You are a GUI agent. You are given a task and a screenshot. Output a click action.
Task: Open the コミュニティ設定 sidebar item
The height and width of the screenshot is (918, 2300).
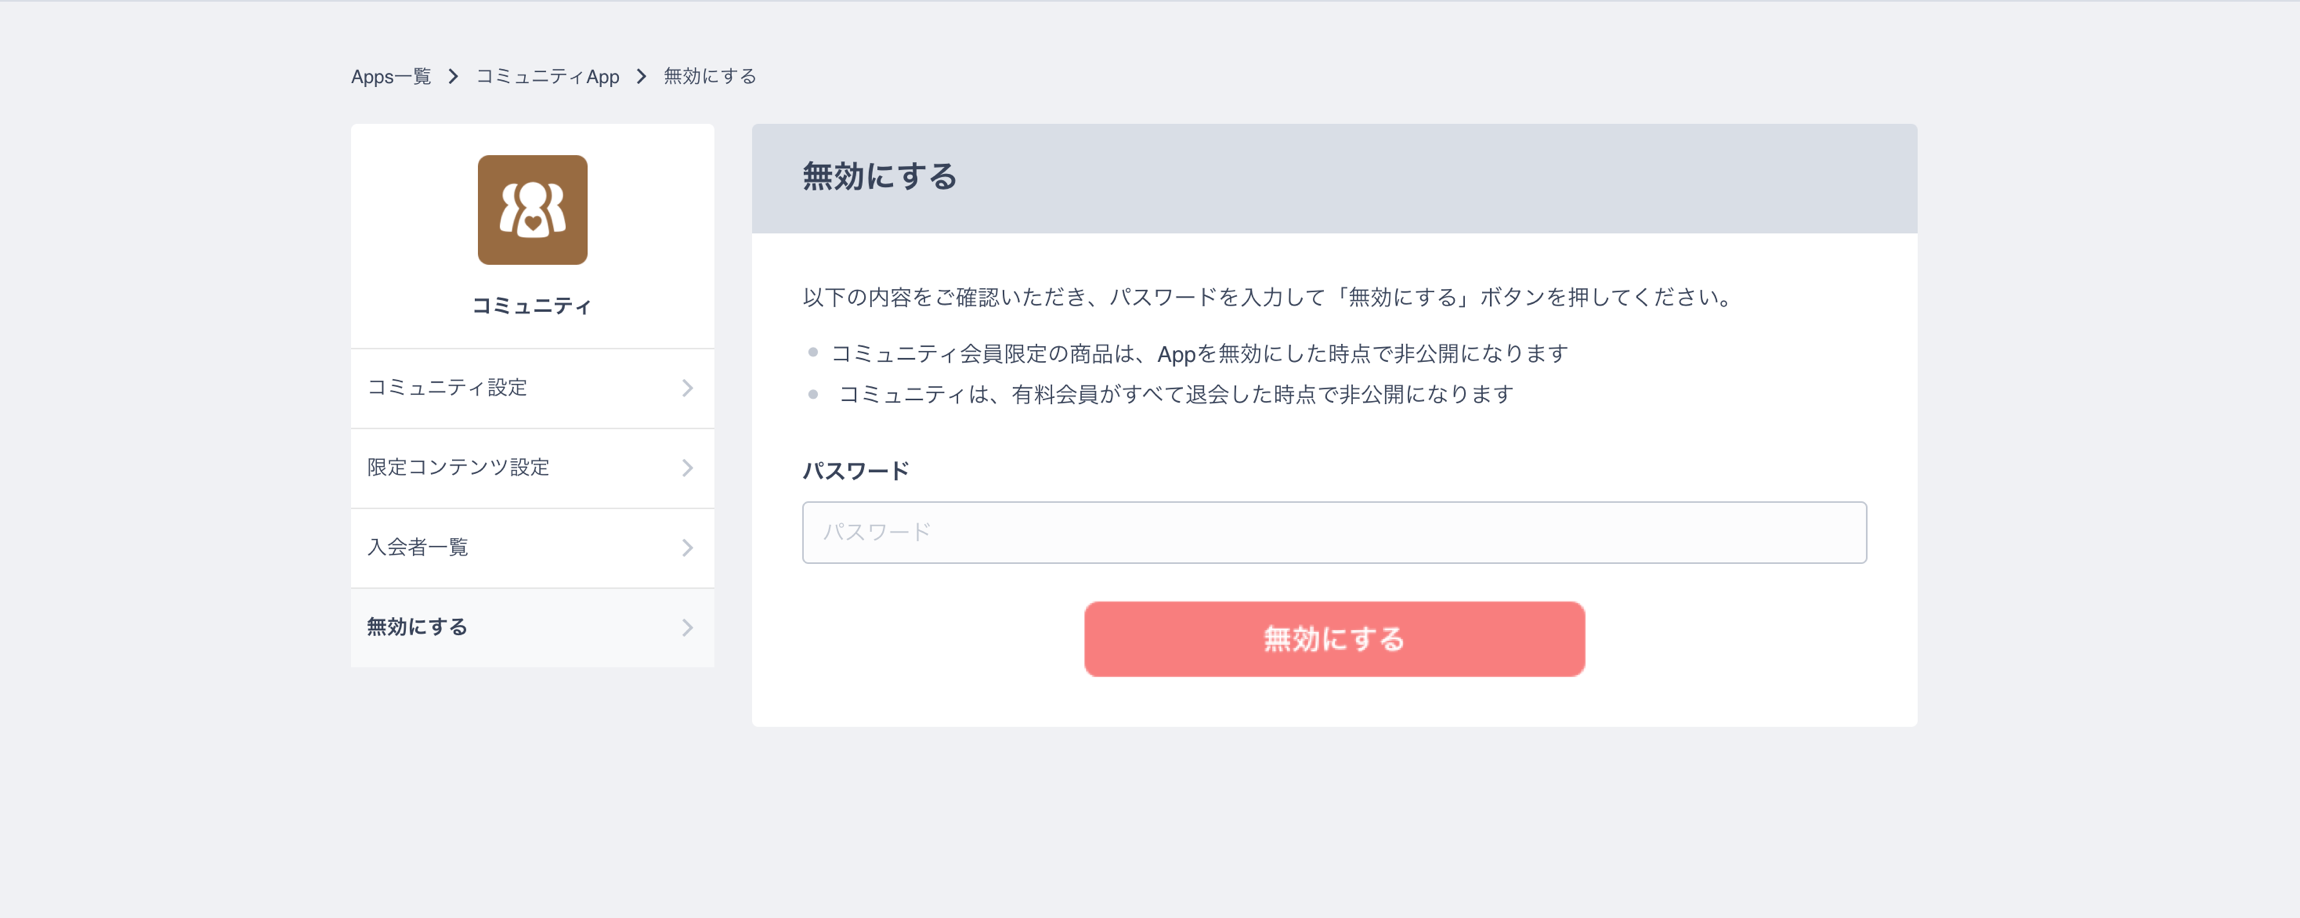532,388
